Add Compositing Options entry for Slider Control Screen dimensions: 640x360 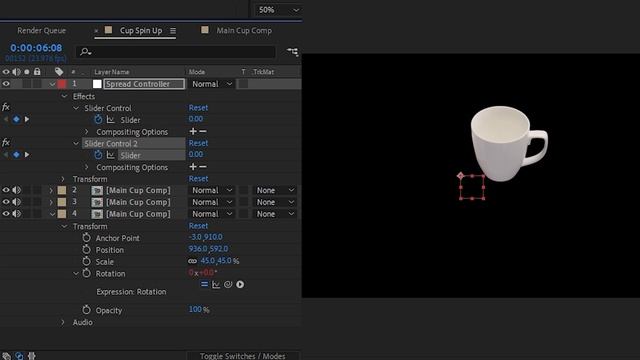click(193, 131)
